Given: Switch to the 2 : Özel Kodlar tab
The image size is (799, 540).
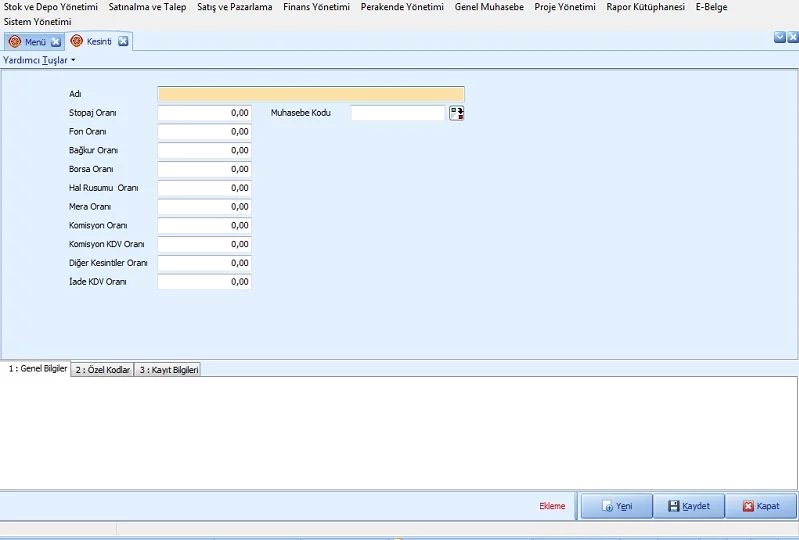Looking at the screenshot, I should click(x=103, y=370).
